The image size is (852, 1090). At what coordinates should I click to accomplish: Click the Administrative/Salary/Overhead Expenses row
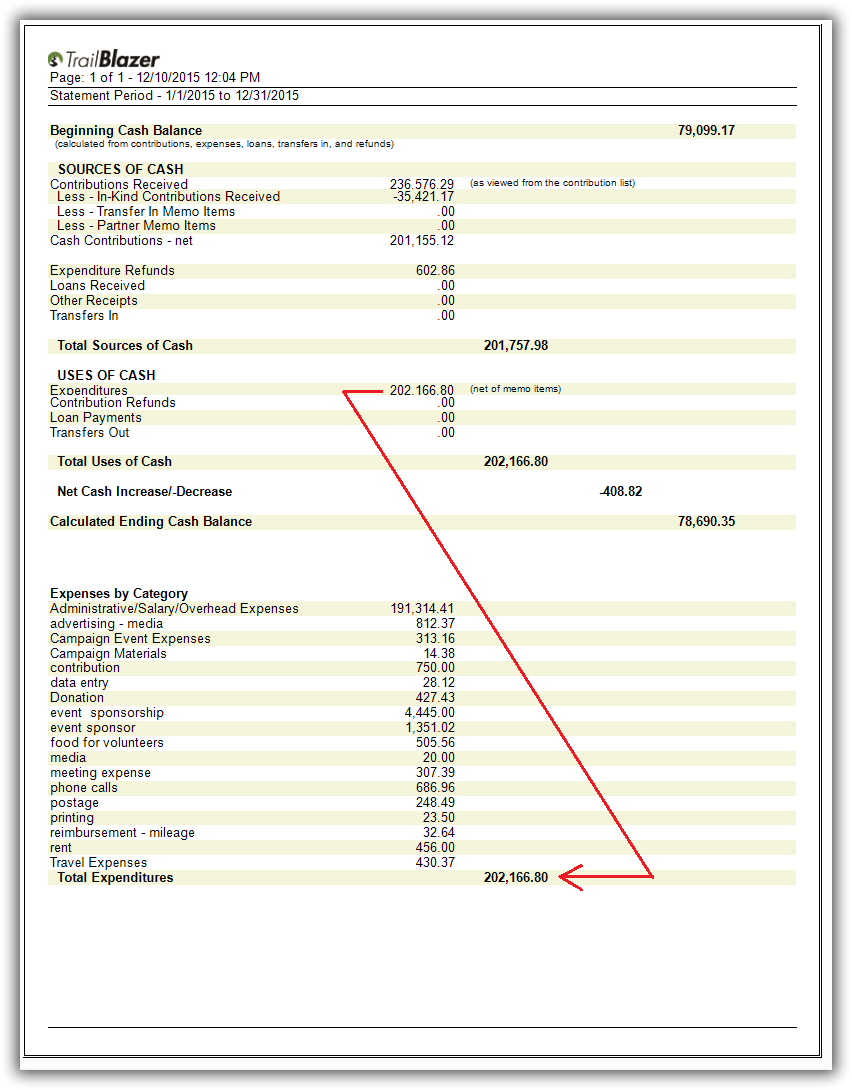[174, 609]
